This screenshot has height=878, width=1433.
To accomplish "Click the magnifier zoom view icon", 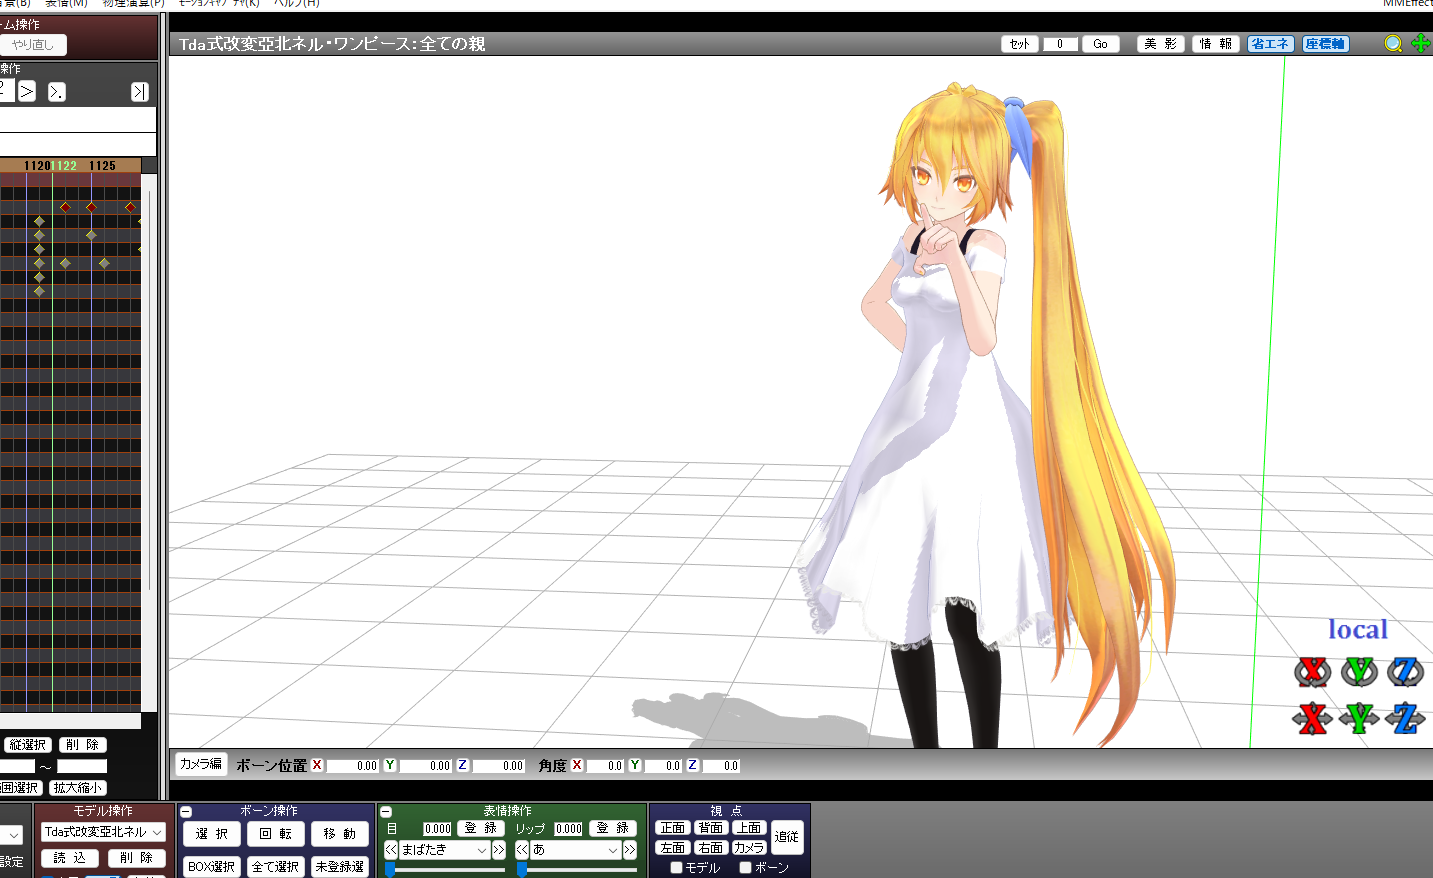I will 1393,43.
